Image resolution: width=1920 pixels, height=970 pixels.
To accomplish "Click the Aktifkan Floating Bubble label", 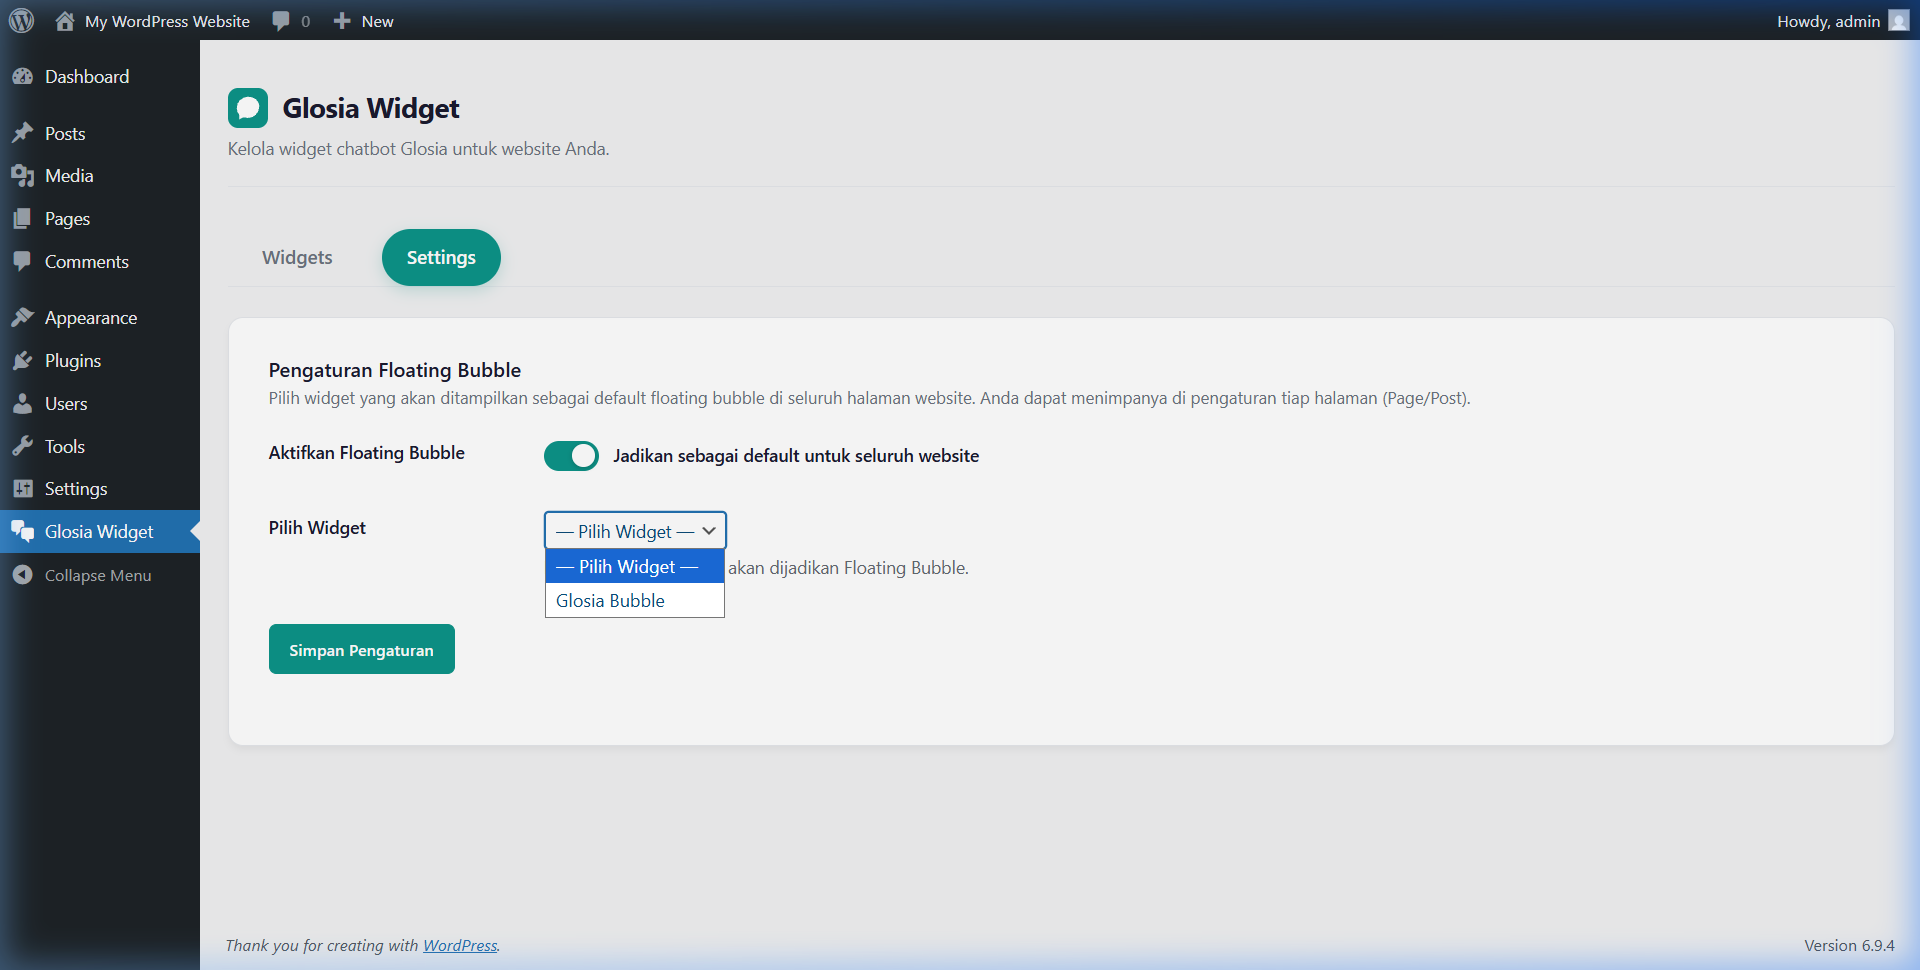I will tap(367, 453).
